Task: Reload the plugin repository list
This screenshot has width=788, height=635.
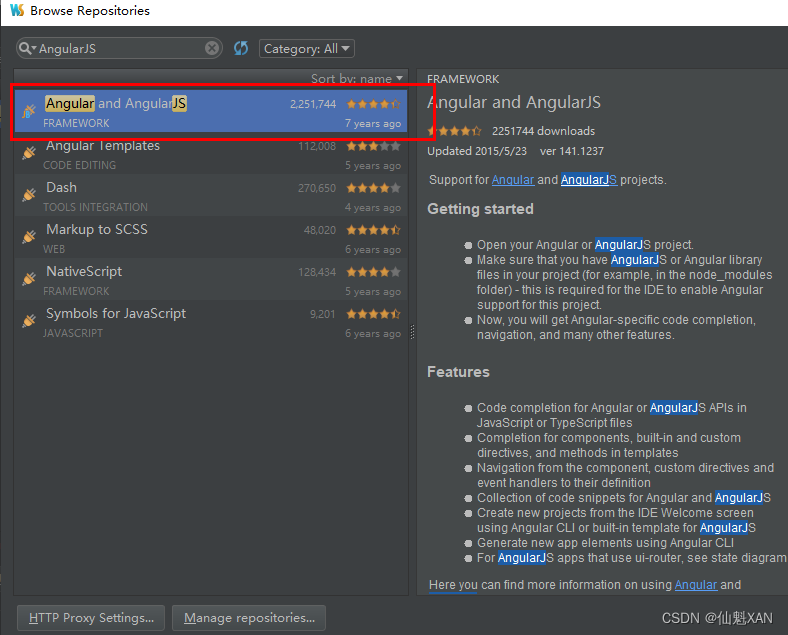Action: [241, 48]
